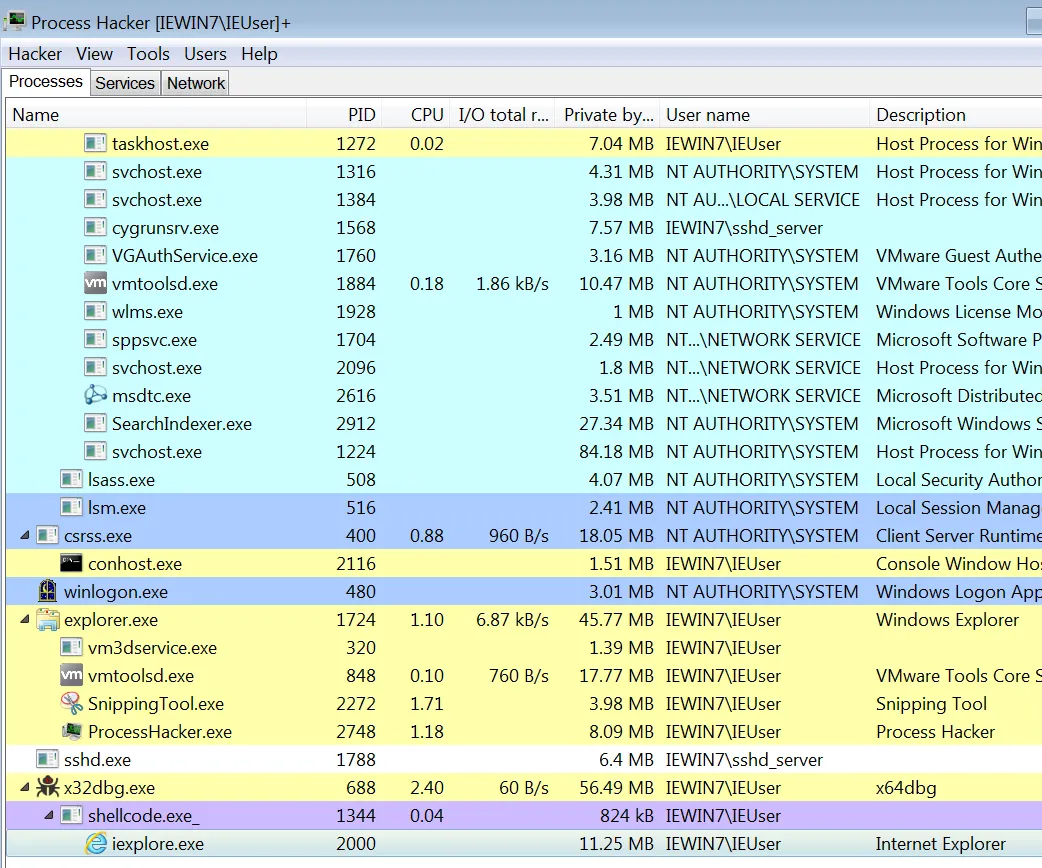1042x868 pixels.
Task: Click the iexplore.exe Internet Explorer icon
Action: [x=96, y=844]
